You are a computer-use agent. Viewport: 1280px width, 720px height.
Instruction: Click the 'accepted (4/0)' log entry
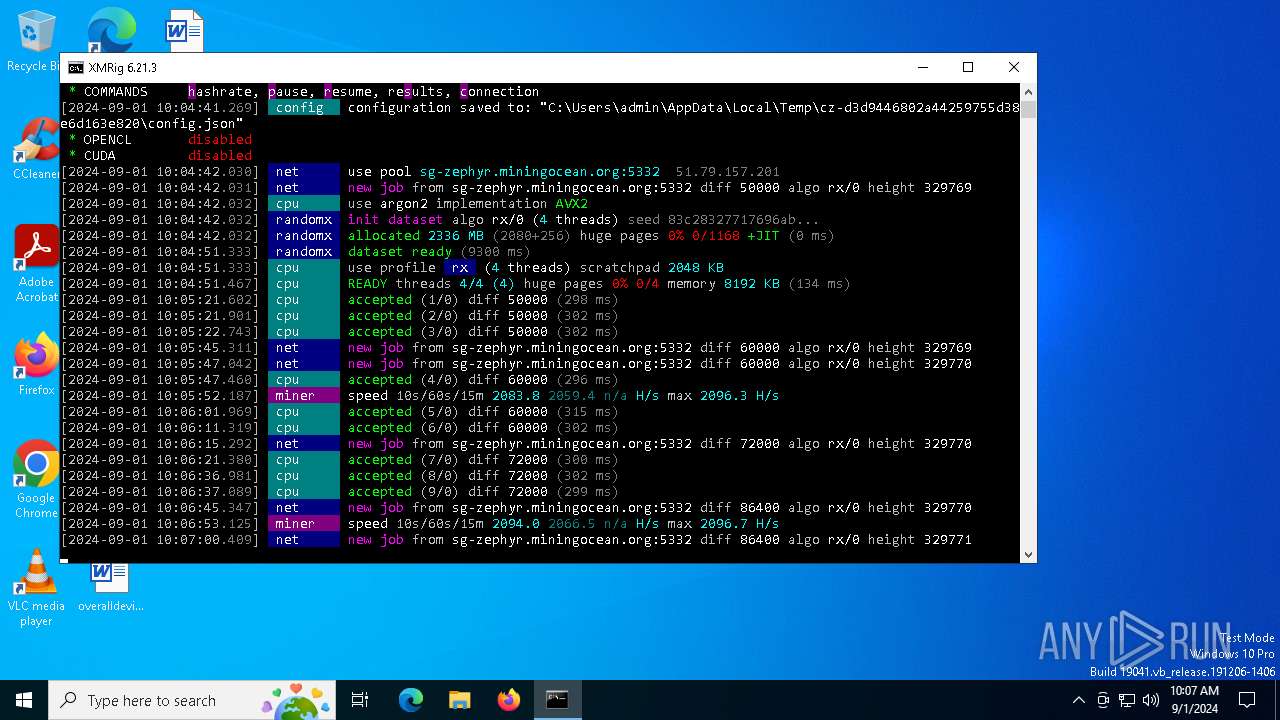[403, 380]
